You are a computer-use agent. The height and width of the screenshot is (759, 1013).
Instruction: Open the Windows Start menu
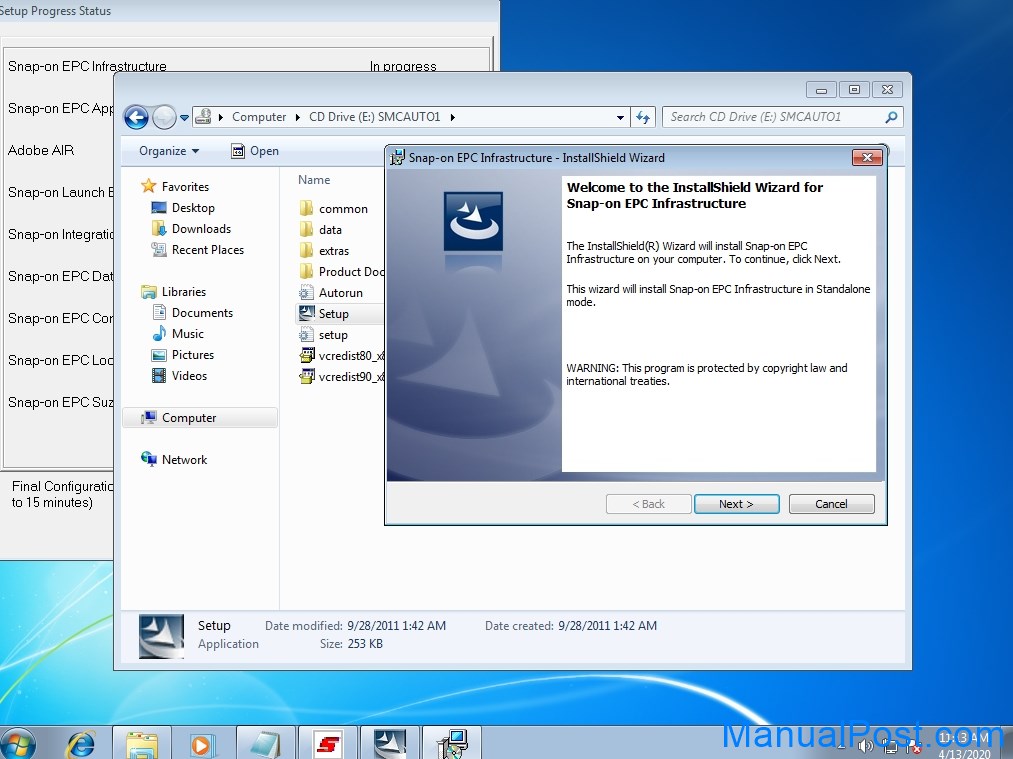click(17, 745)
